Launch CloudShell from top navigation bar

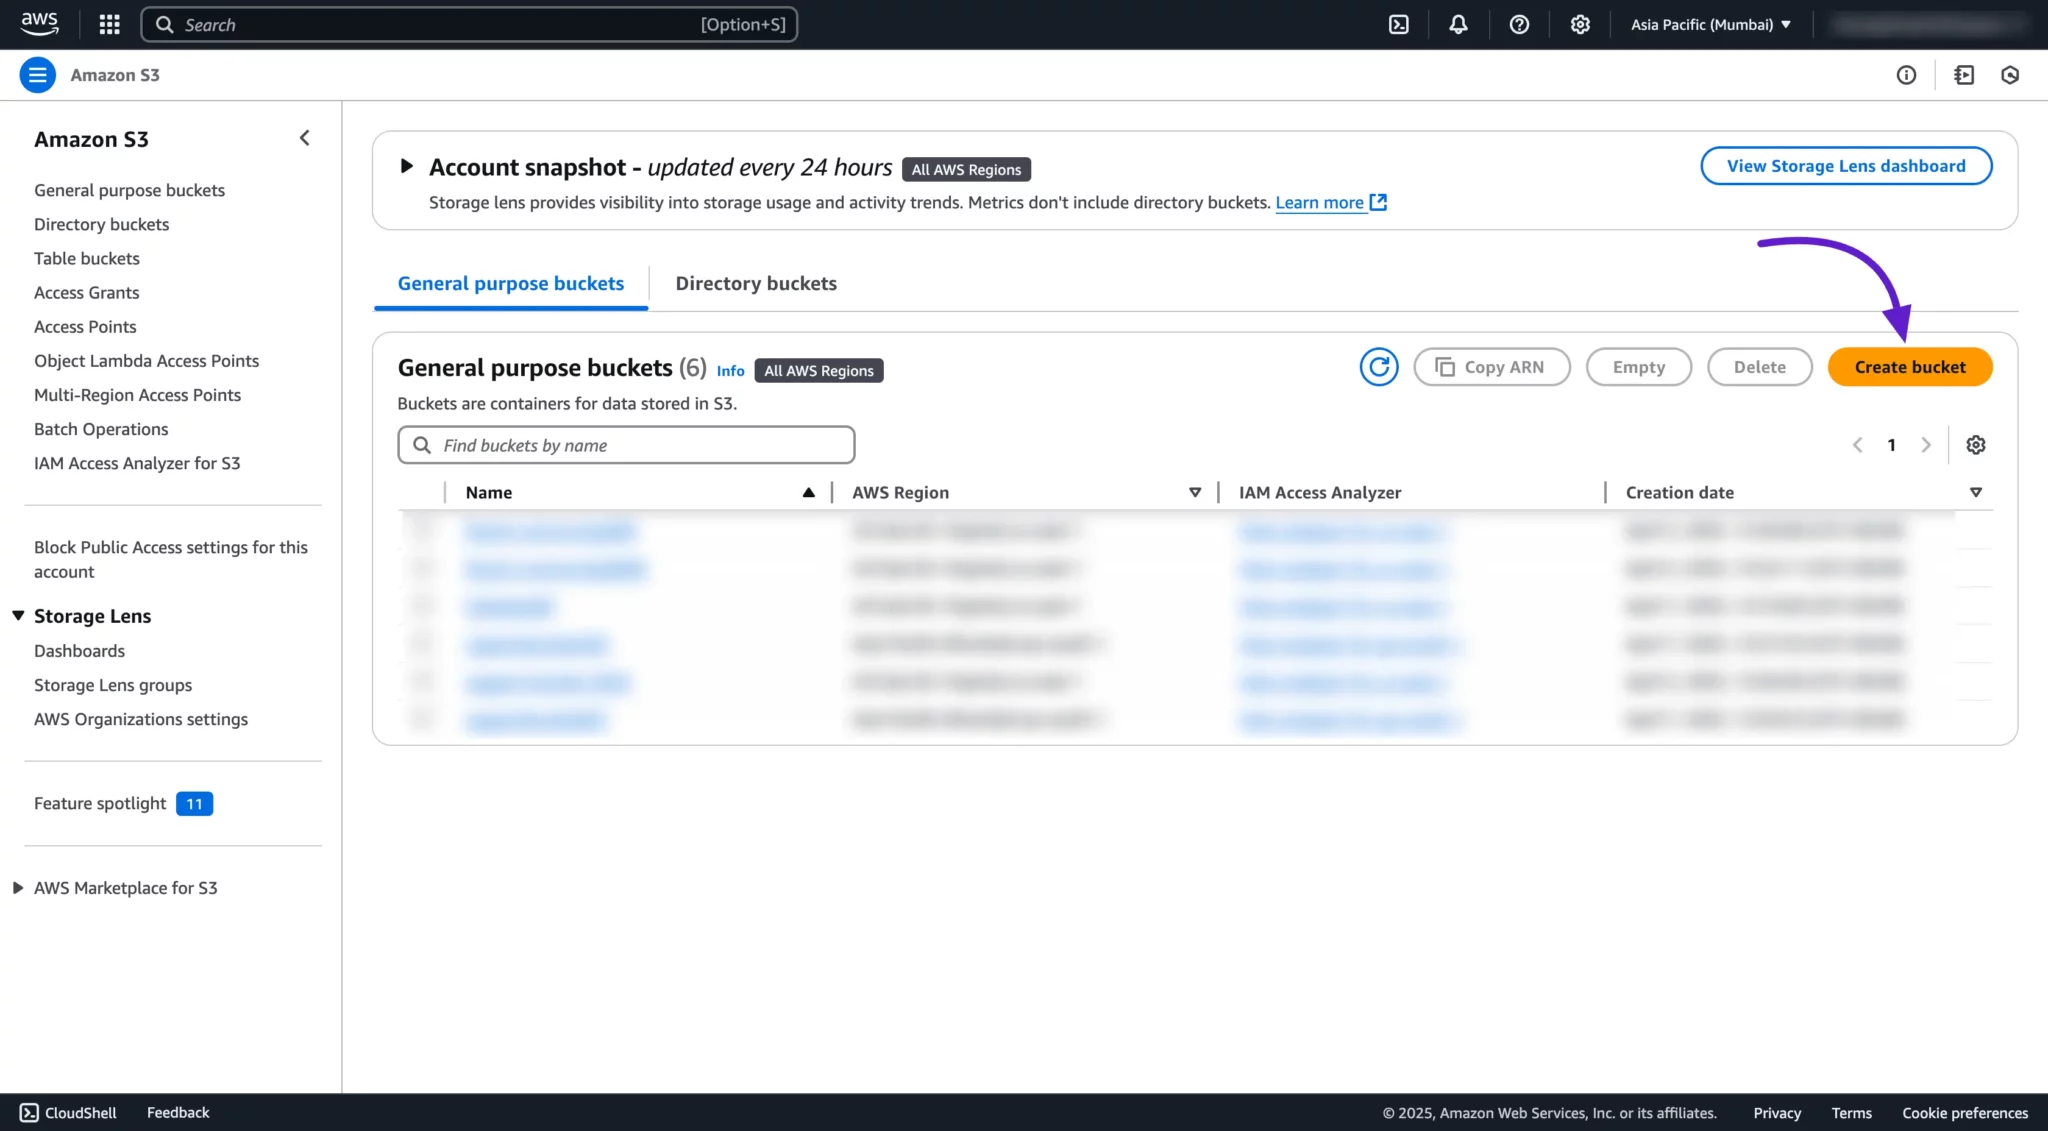(1399, 25)
